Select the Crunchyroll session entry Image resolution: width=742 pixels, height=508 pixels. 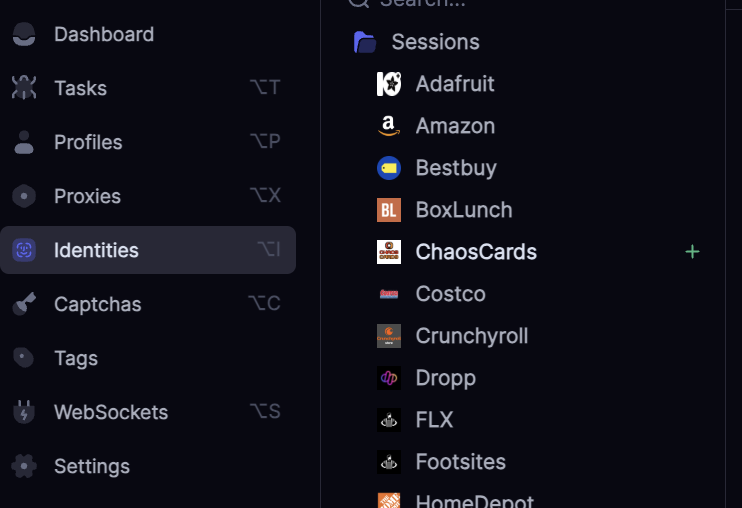(471, 336)
